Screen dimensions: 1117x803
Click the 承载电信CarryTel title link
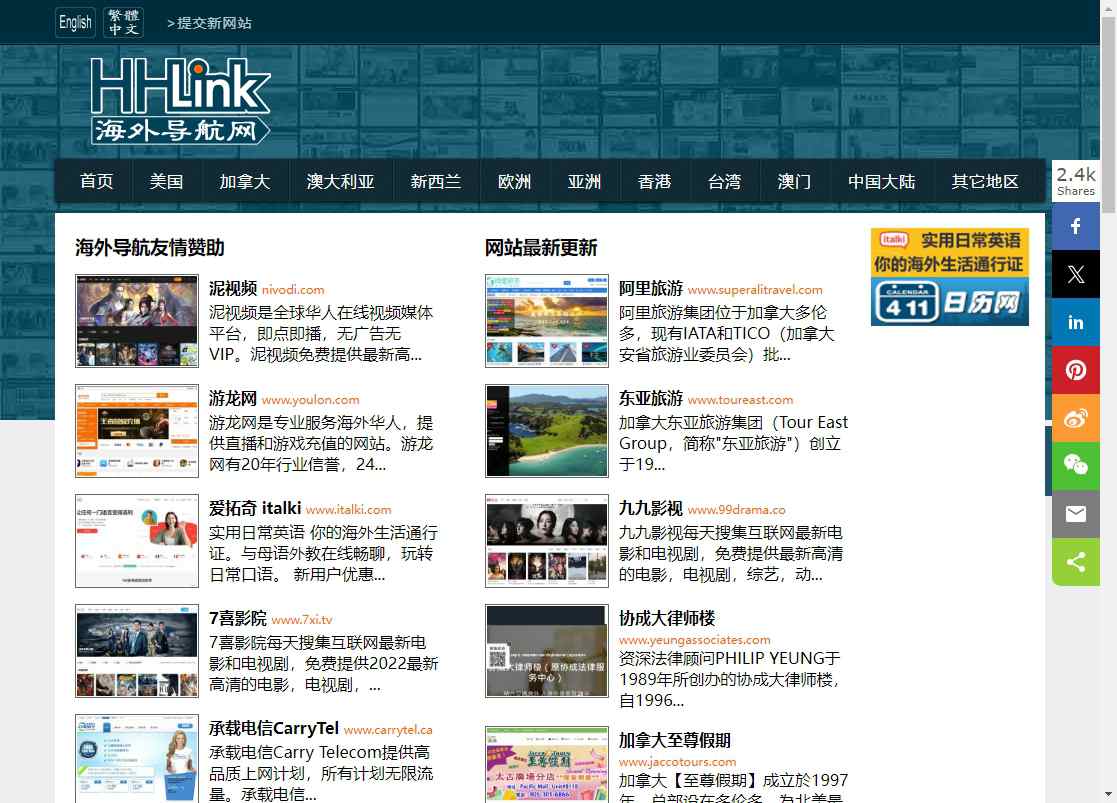pos(274,728)
